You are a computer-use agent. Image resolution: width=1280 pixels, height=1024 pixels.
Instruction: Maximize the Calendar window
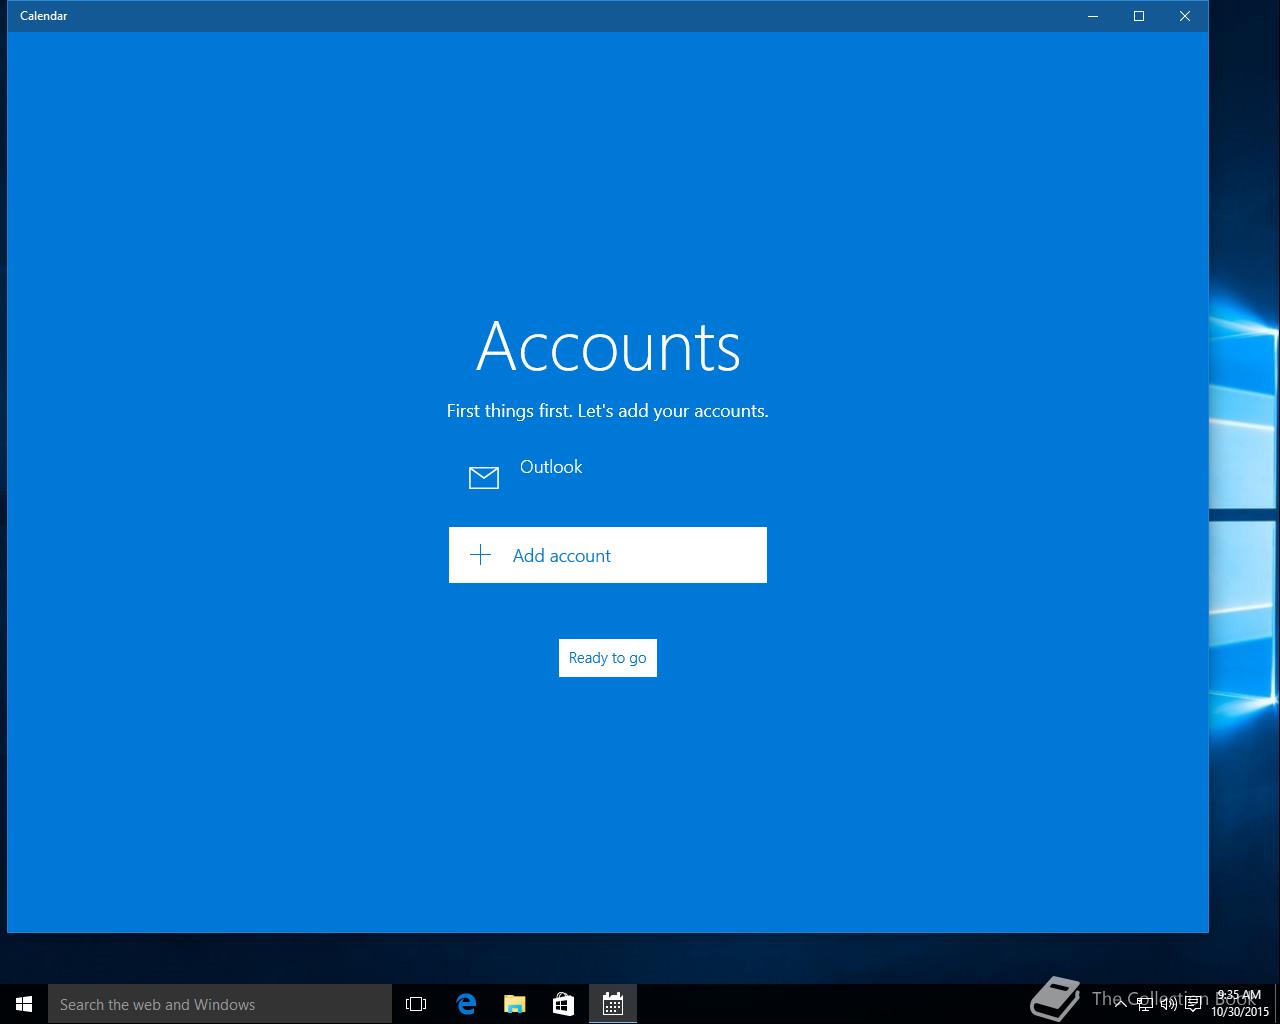[1139, 16]
